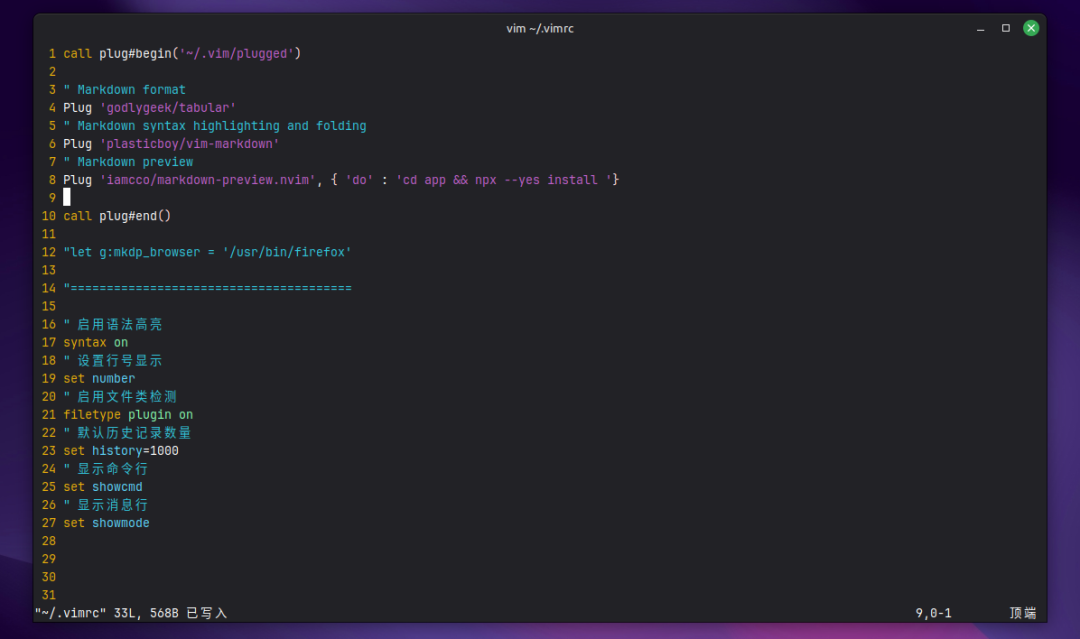Image resolution: width=1080 pixels, height=639 pixels.
Task: Click line number 28 in the gutter
Action: [x=49, y=541]
